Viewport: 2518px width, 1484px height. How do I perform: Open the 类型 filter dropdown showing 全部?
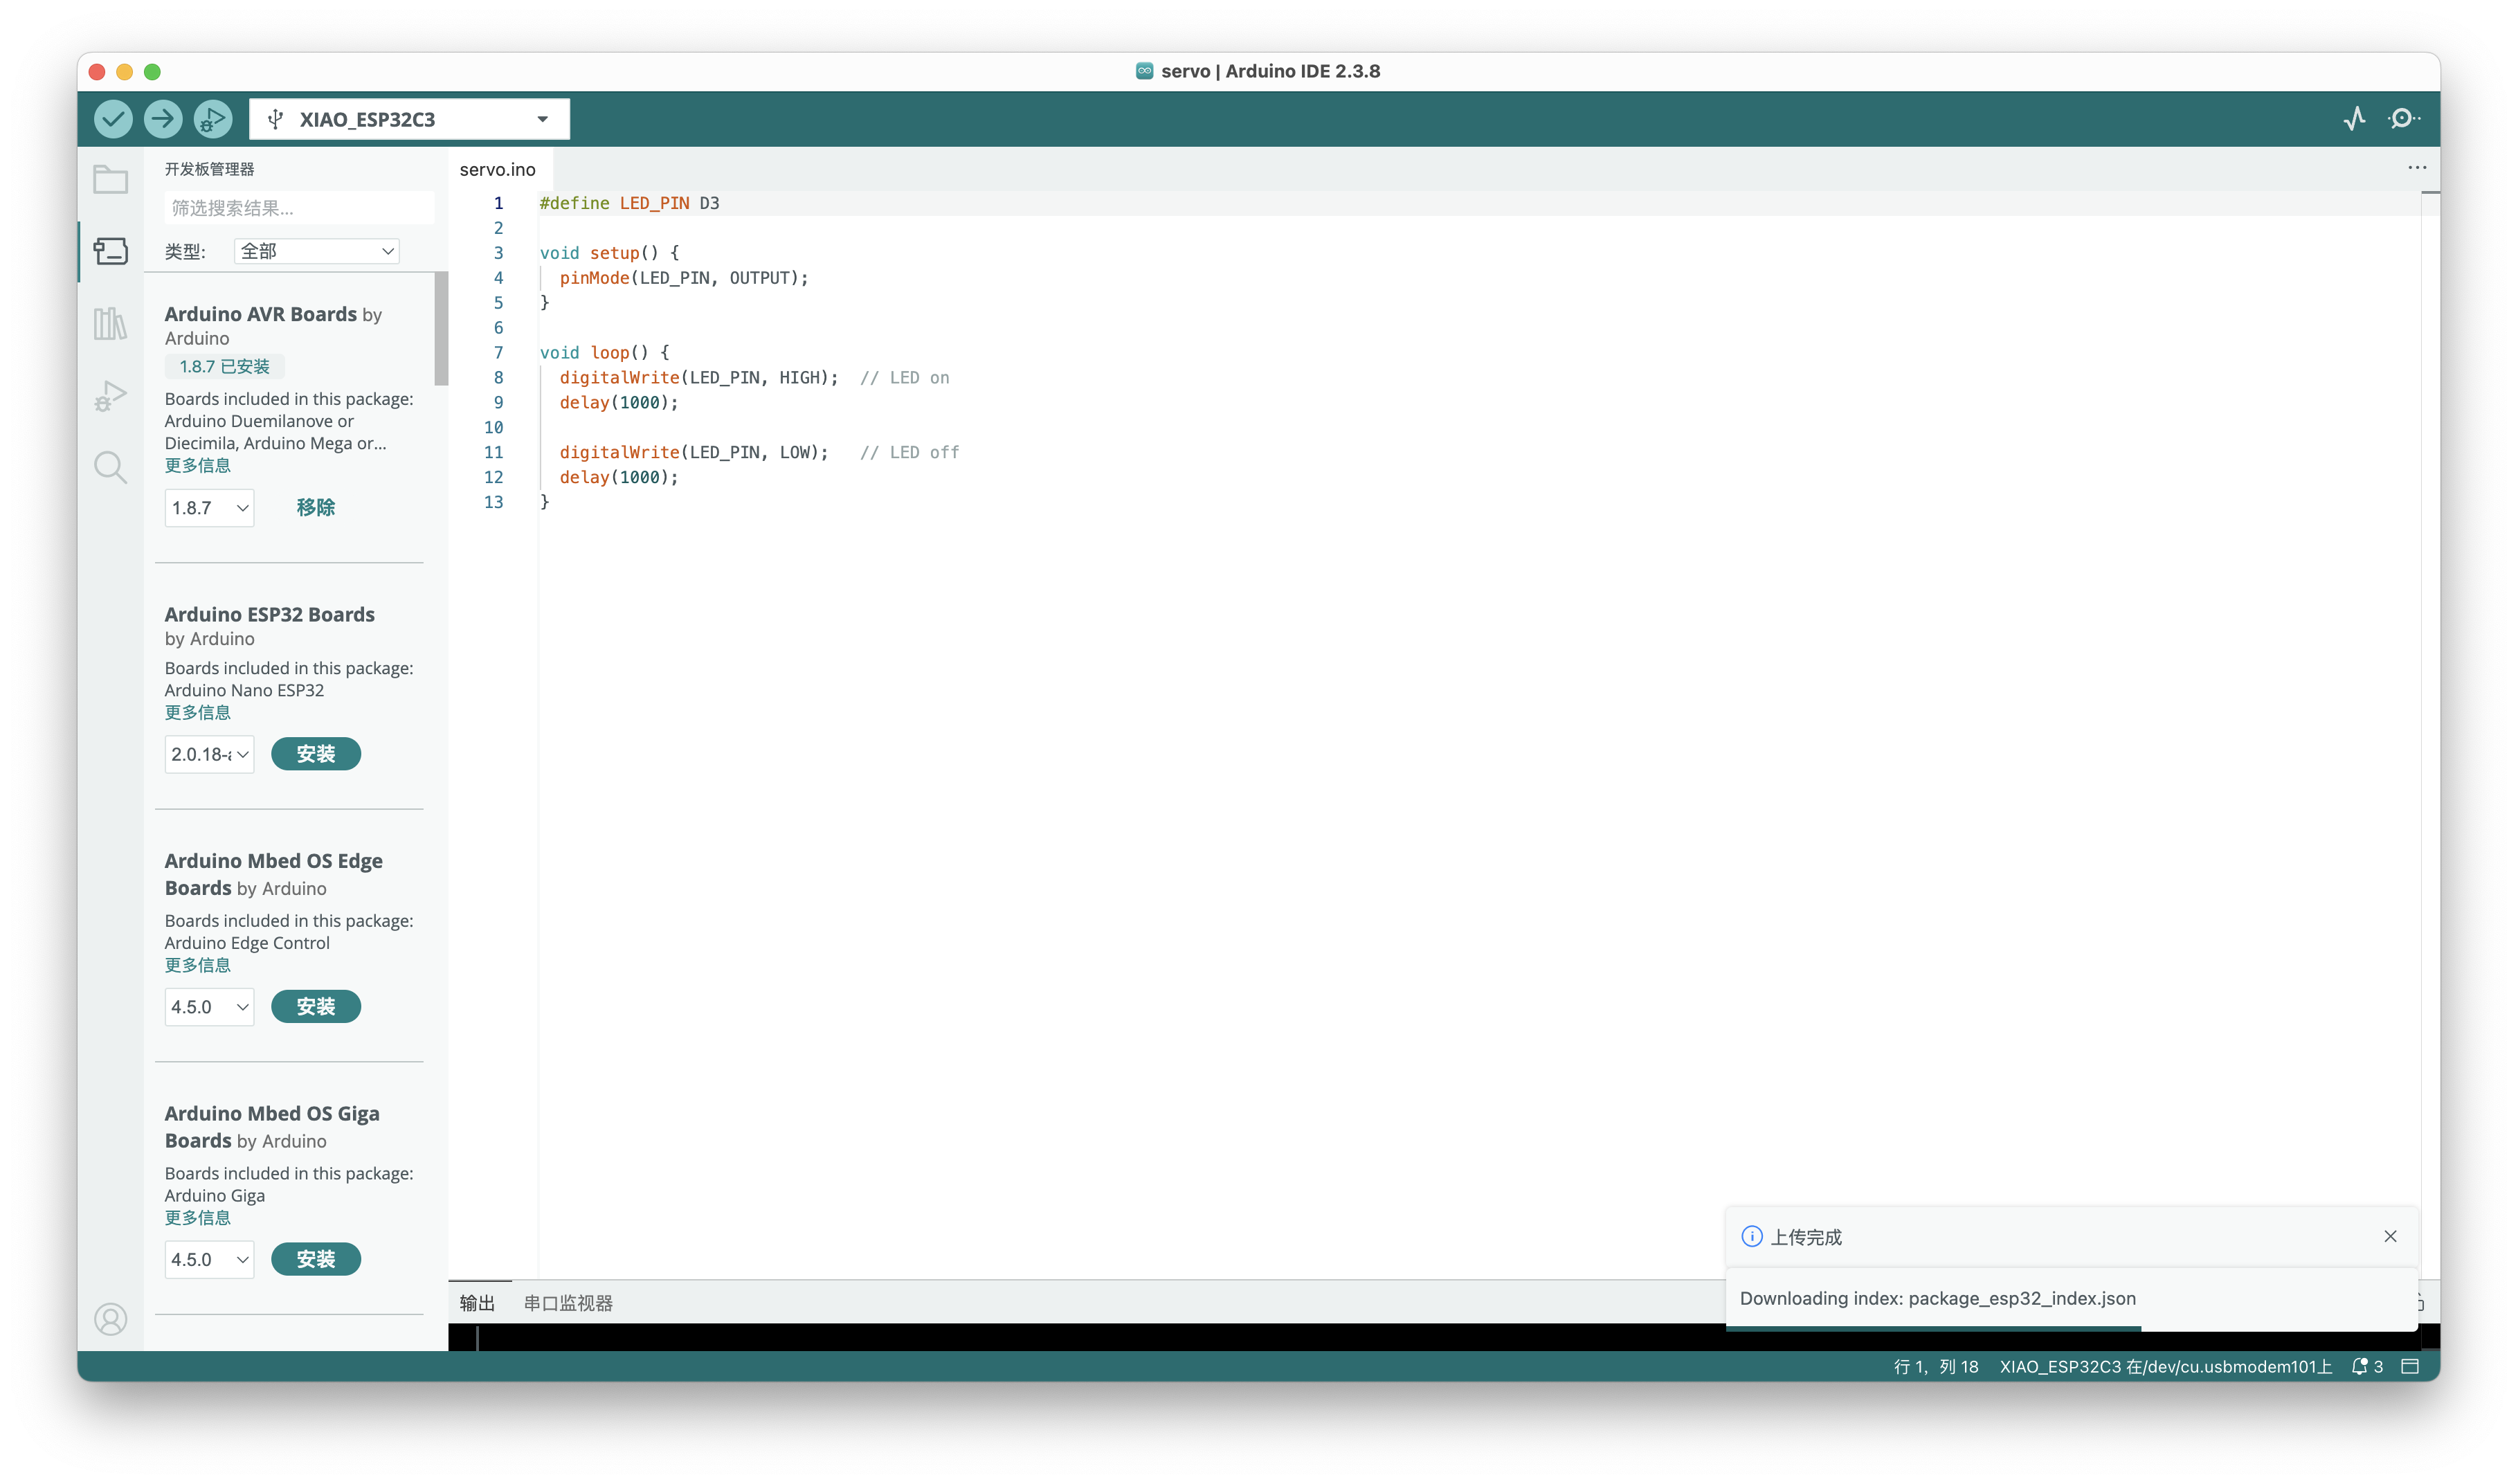tap(316, 251)
